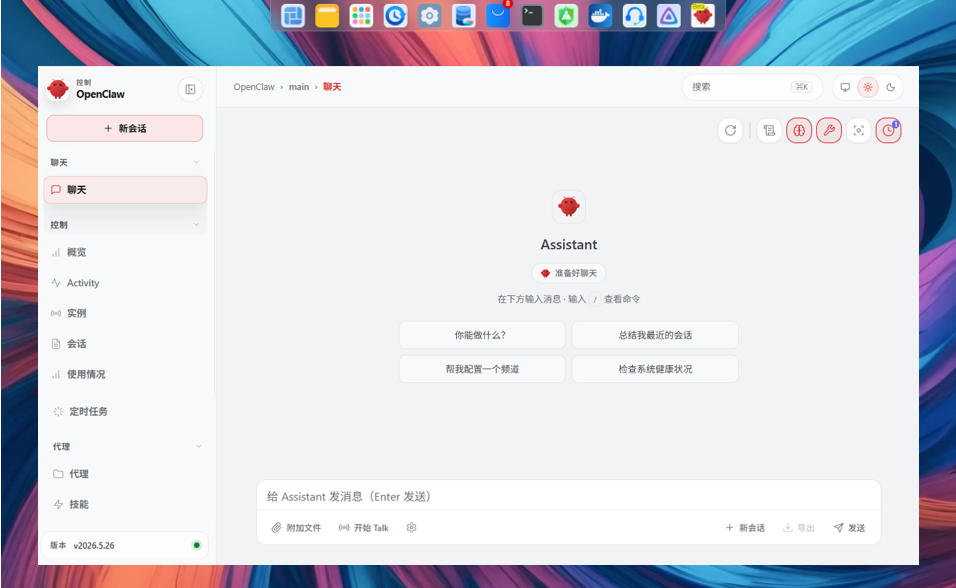
Task: Open the clock scheduled icon with badge
Action: (888, 131)
